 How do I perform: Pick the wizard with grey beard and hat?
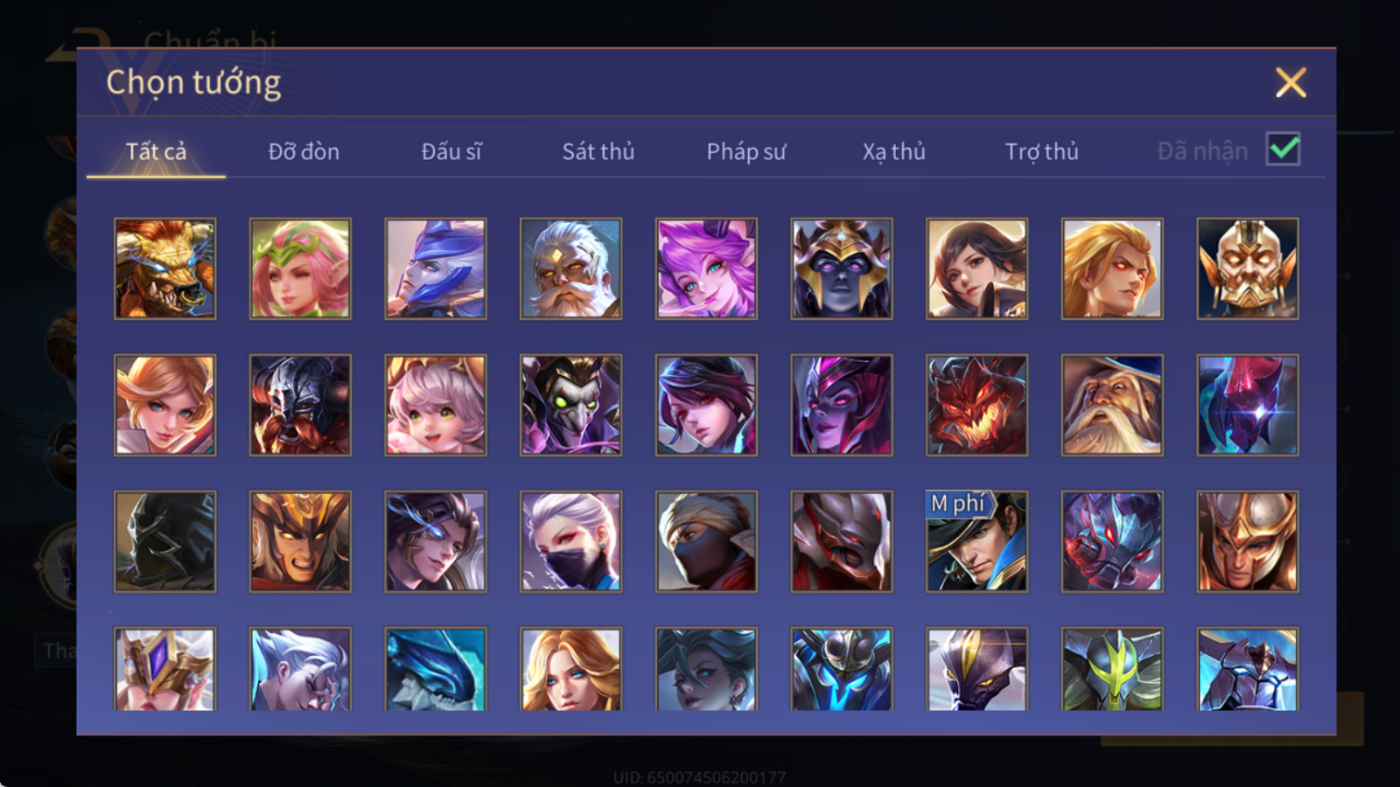pyautogui.click(x=1112, y=405)
